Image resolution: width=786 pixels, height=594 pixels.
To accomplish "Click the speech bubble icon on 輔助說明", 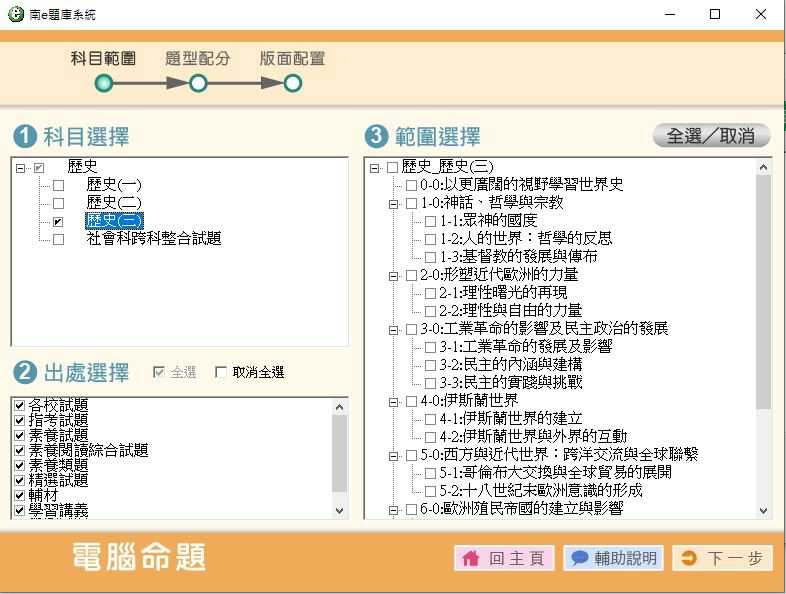I will pos(579,557).
